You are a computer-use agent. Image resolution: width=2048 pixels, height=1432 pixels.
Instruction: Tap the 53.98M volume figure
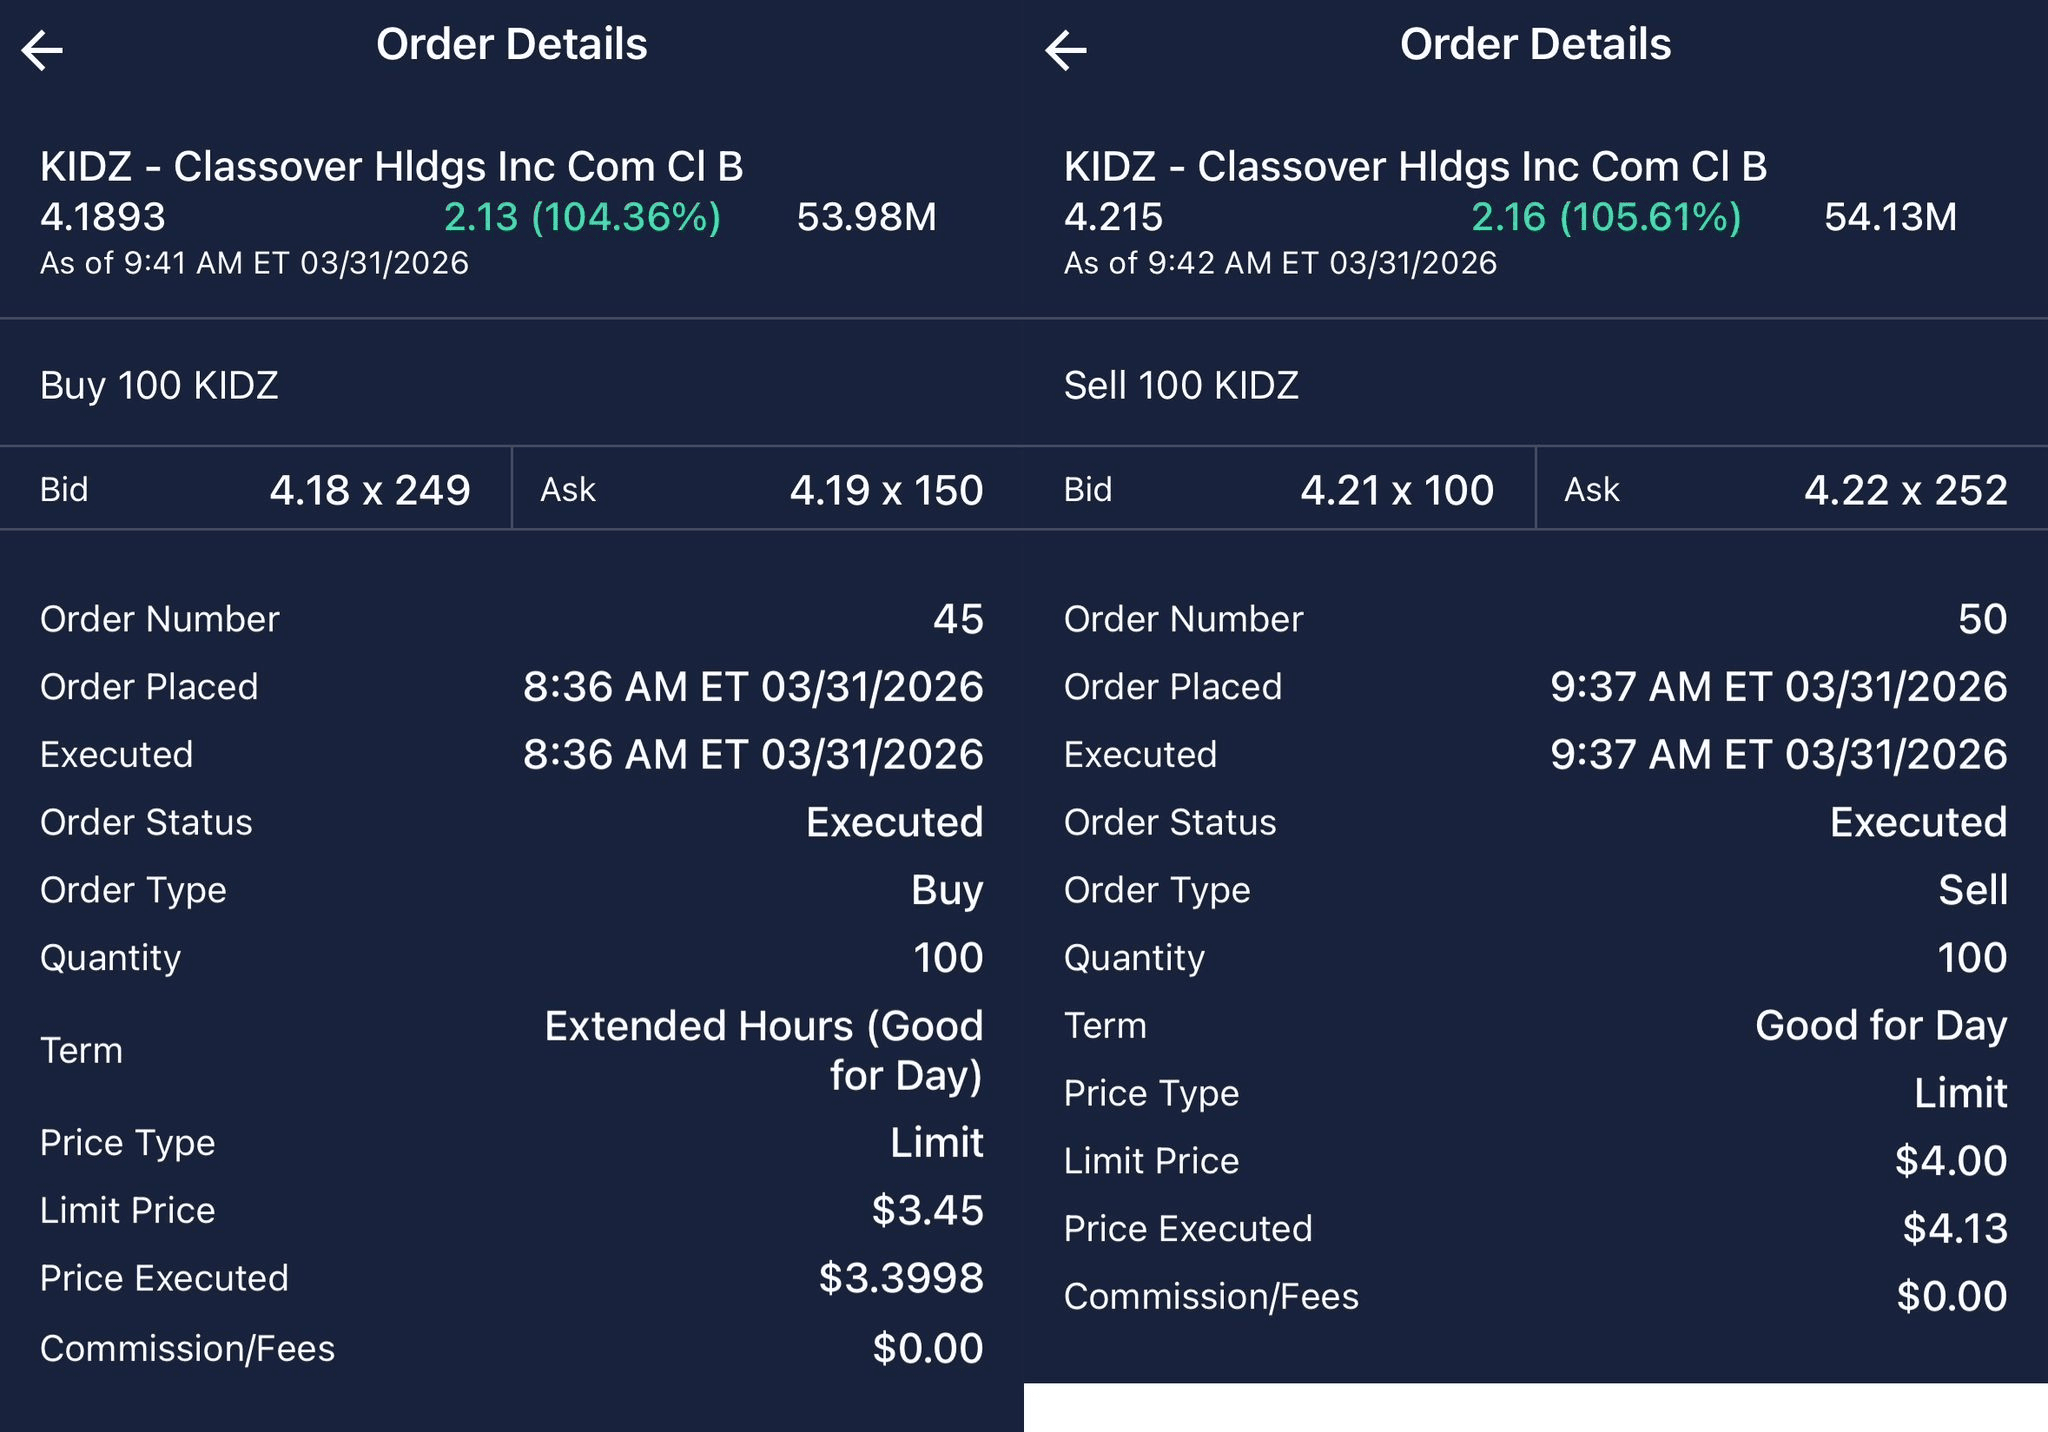click(x=866, y=217)
